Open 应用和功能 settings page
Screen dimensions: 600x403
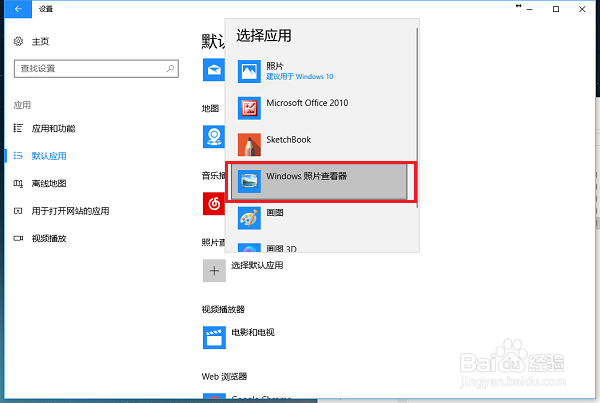point(53,128)
